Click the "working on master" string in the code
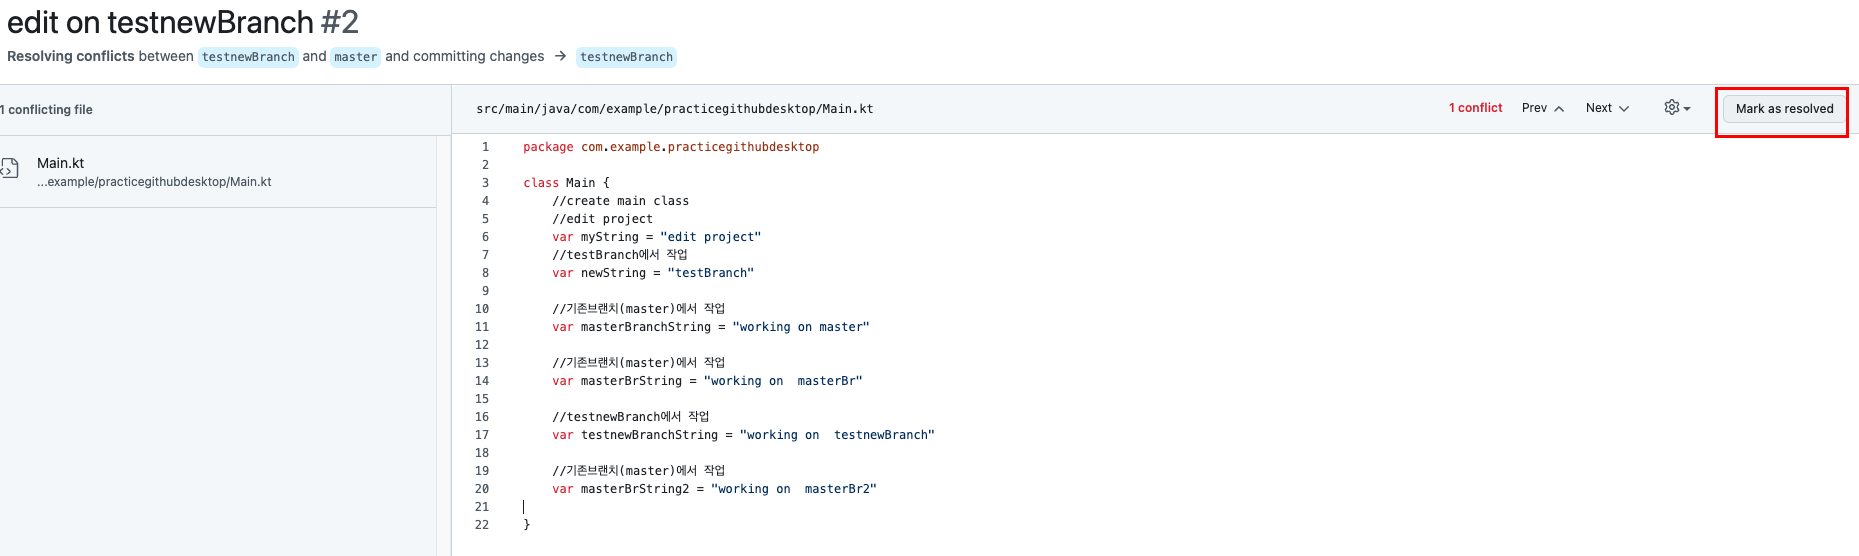The image size is (1859, 556). coord(800,327)
